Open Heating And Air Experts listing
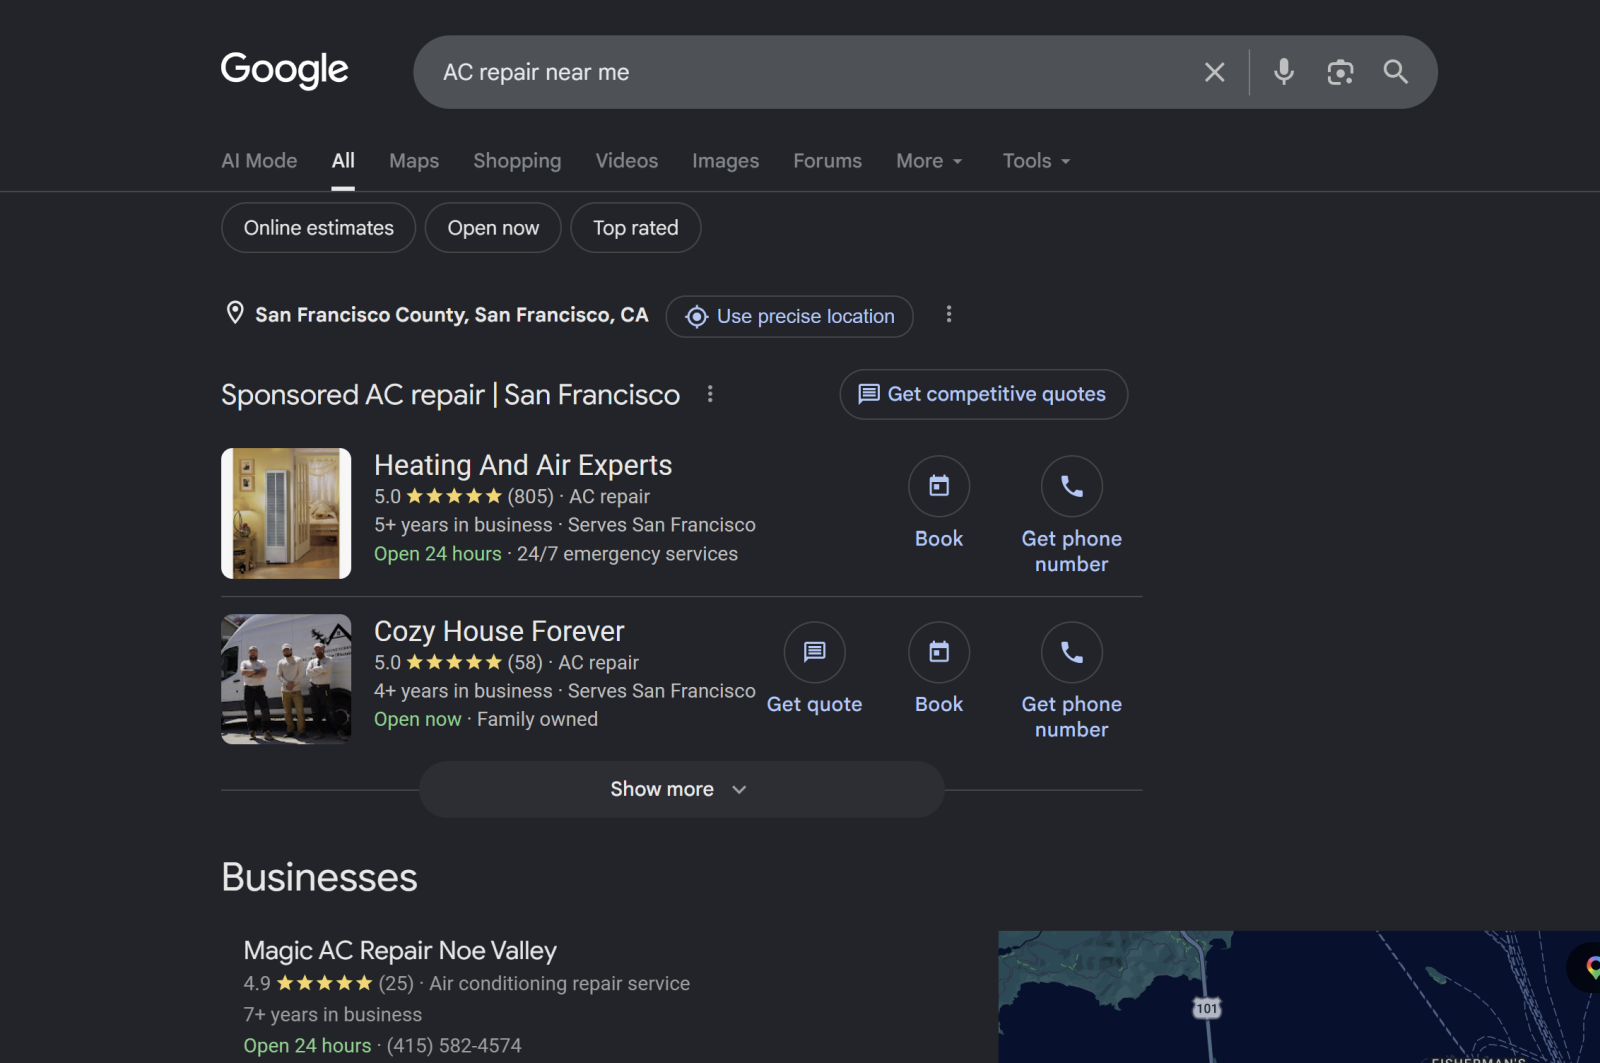This screenshot has height=1063, width=1600. pyautogui.click(x=523, y=465)
